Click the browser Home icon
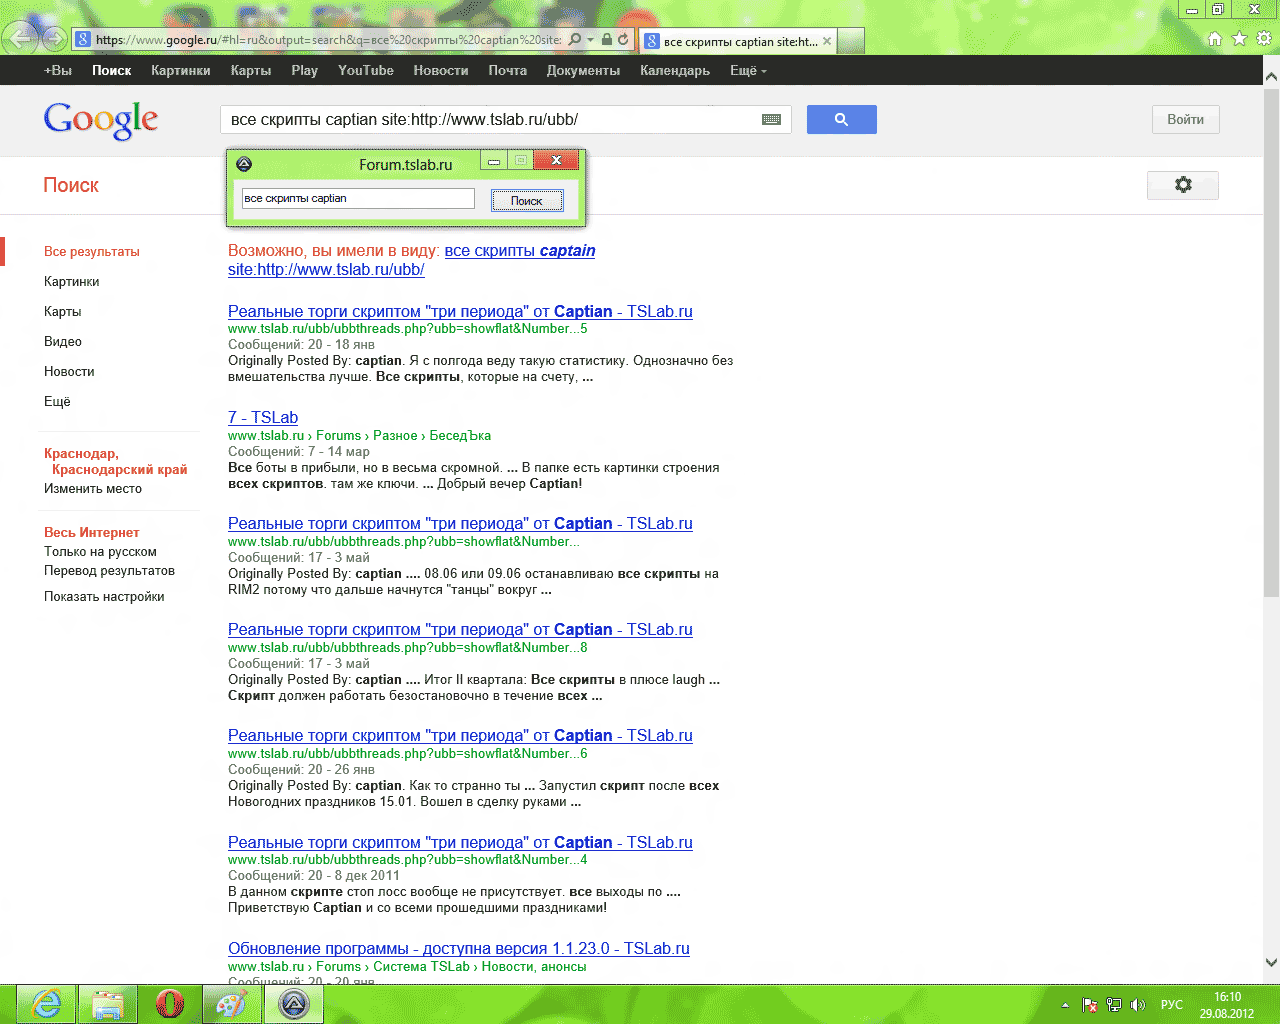 point(1215,39)
